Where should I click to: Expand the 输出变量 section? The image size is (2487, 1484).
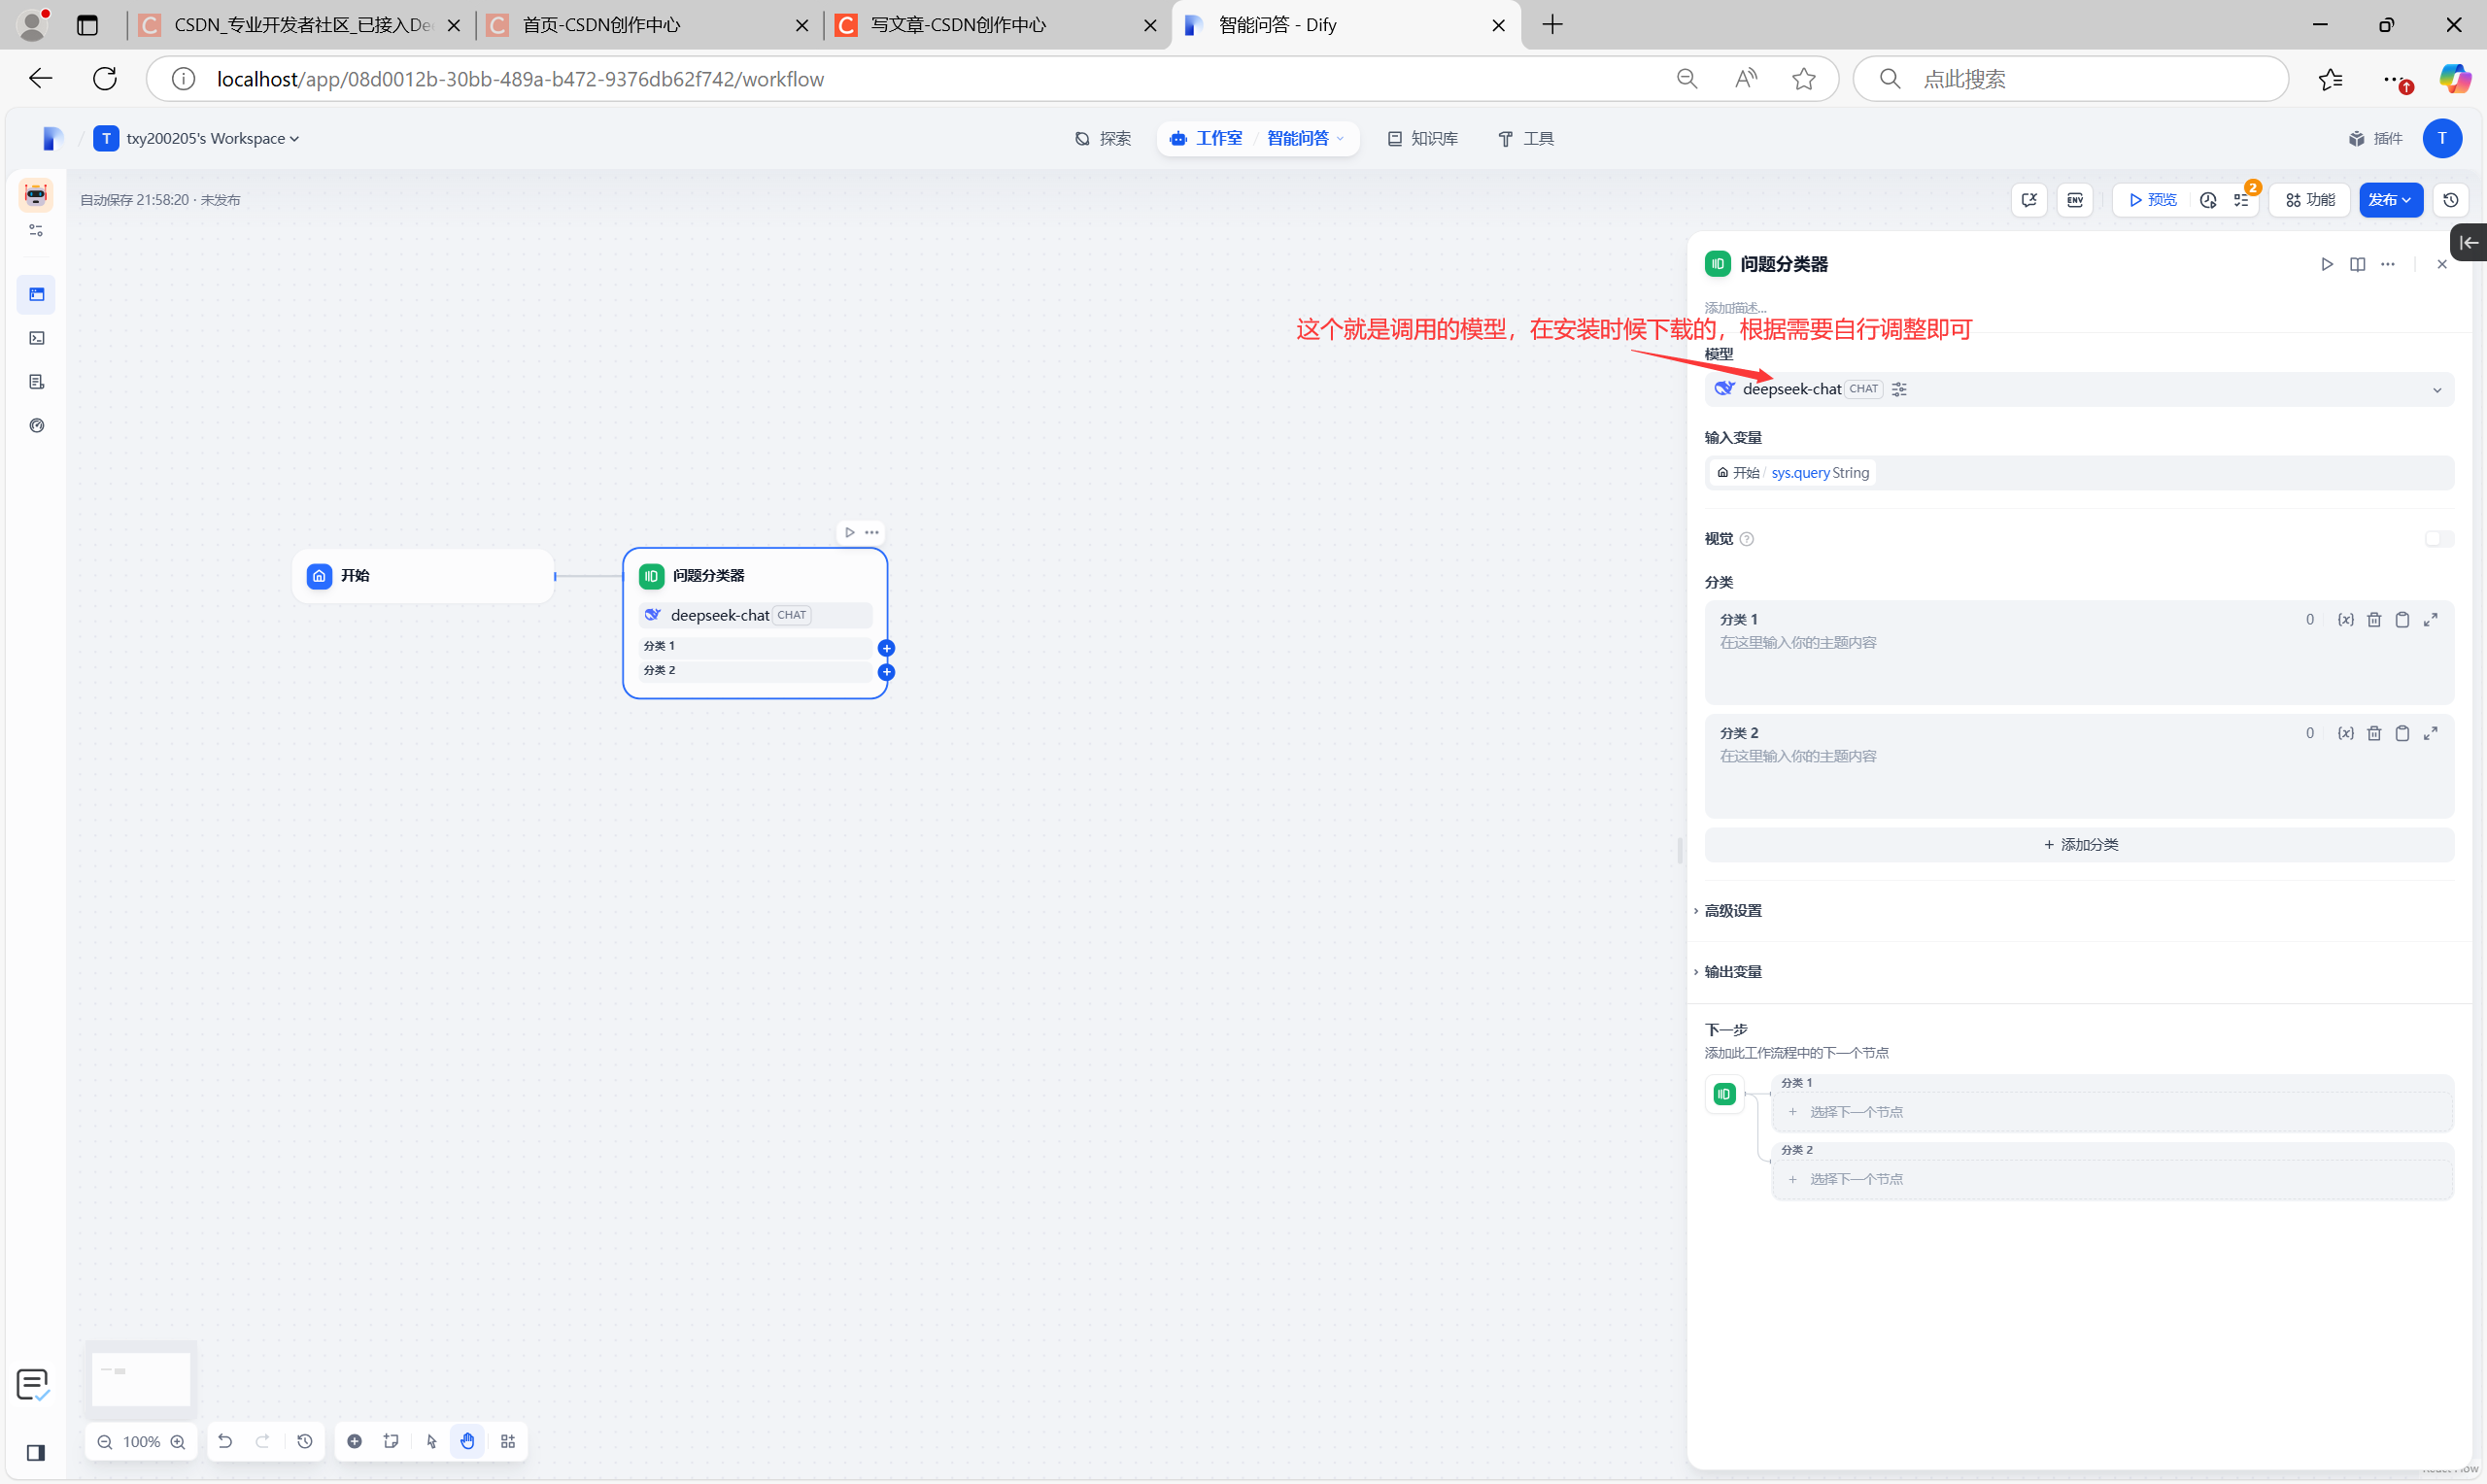click(x=1733, y=971)
